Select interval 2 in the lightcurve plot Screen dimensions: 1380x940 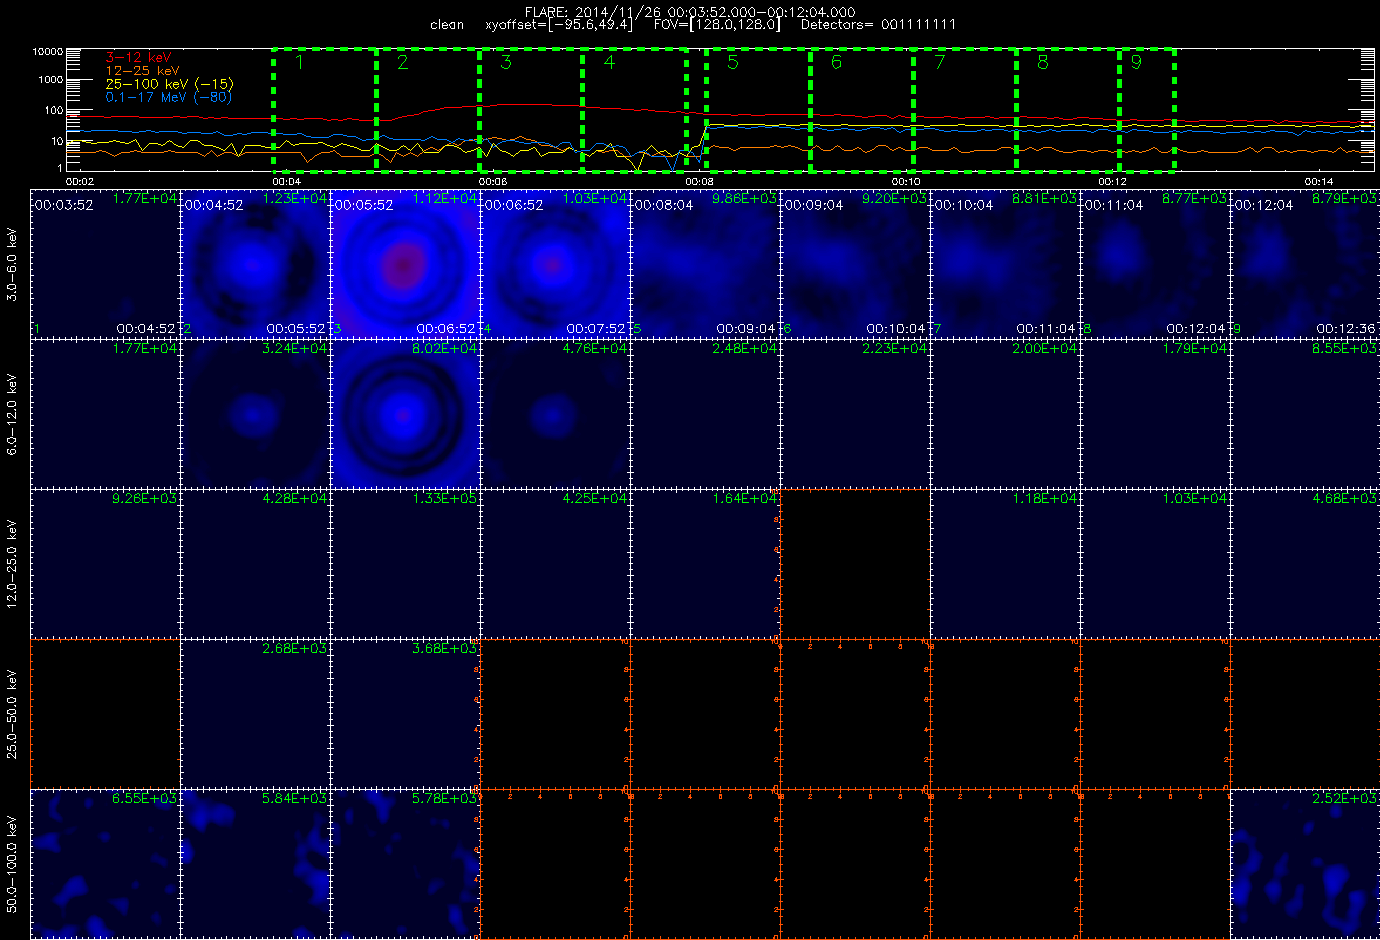[x=402, y=62]
